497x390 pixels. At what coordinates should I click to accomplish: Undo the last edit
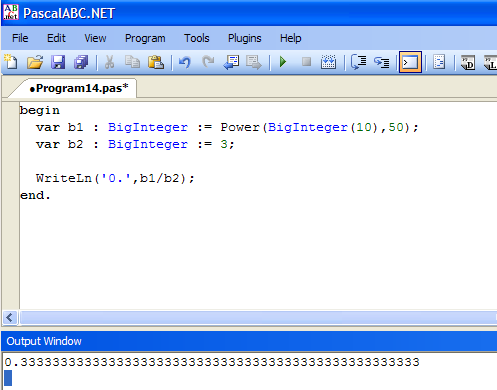(x=184, y=62)
